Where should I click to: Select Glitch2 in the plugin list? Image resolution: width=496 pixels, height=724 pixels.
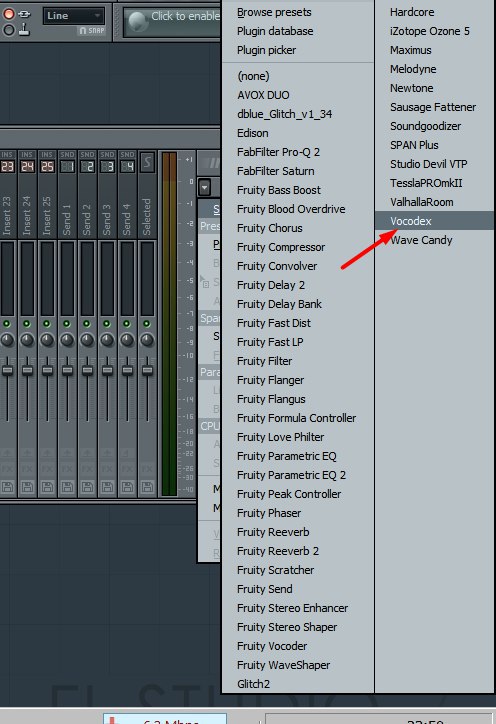(297, 684)
